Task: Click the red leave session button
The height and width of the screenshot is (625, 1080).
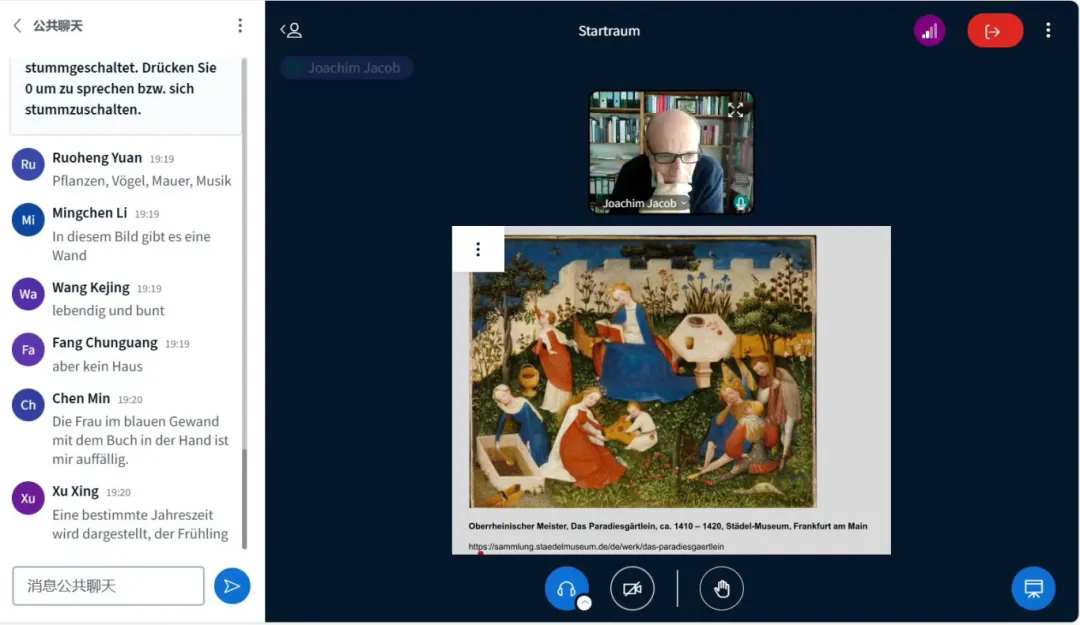Action: click(x=994, y=31)
